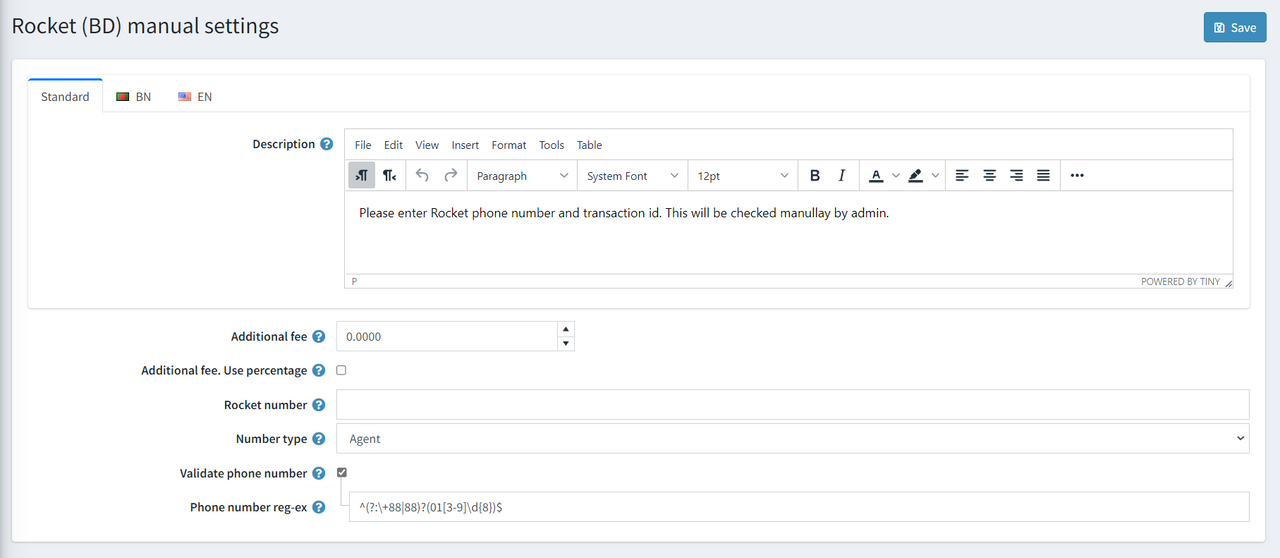Set right-to-left text direction
This screenshot has height=558, width=1280.
click(x=389, y=175)
